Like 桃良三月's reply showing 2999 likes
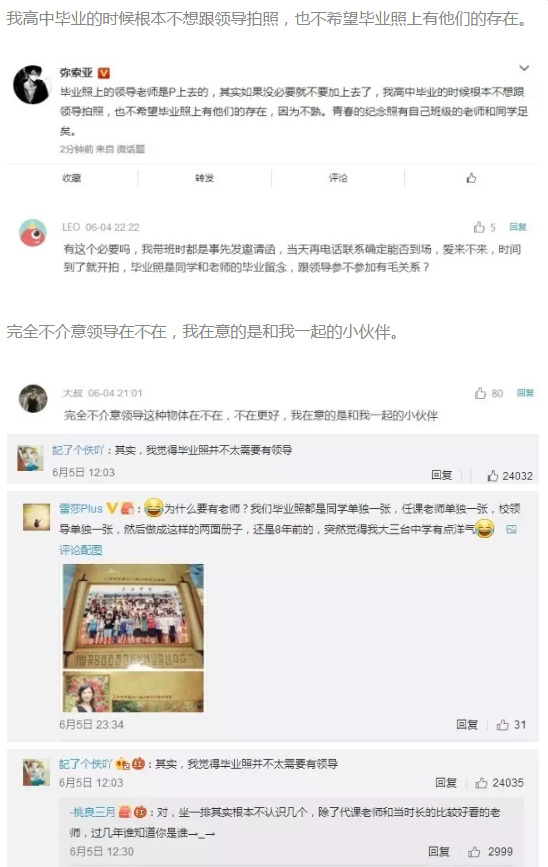Screen dimensions: 548x867 point(490,852)
